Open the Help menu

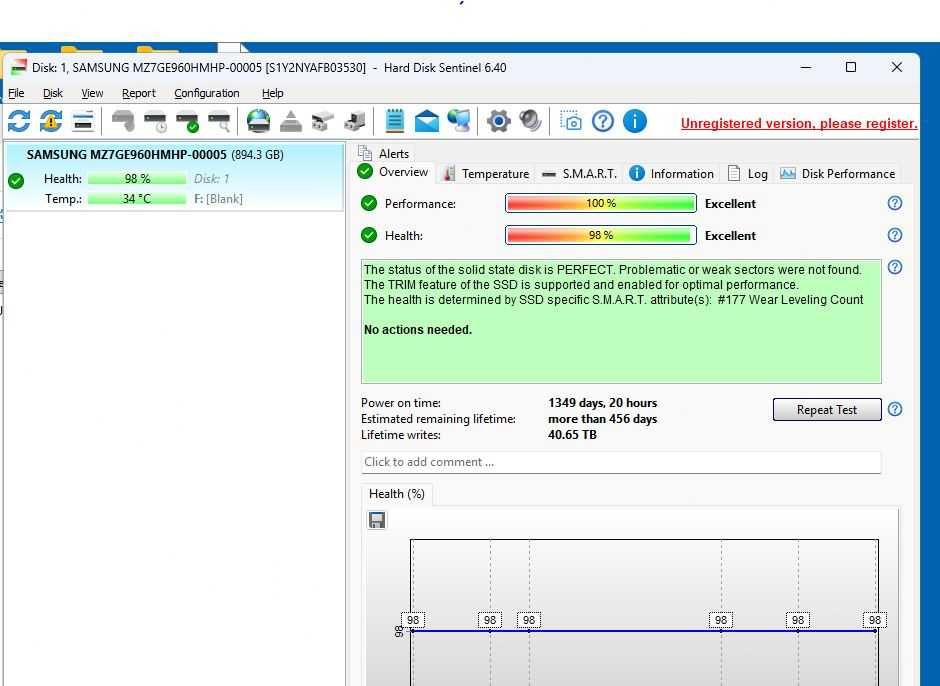coord(273,93)
